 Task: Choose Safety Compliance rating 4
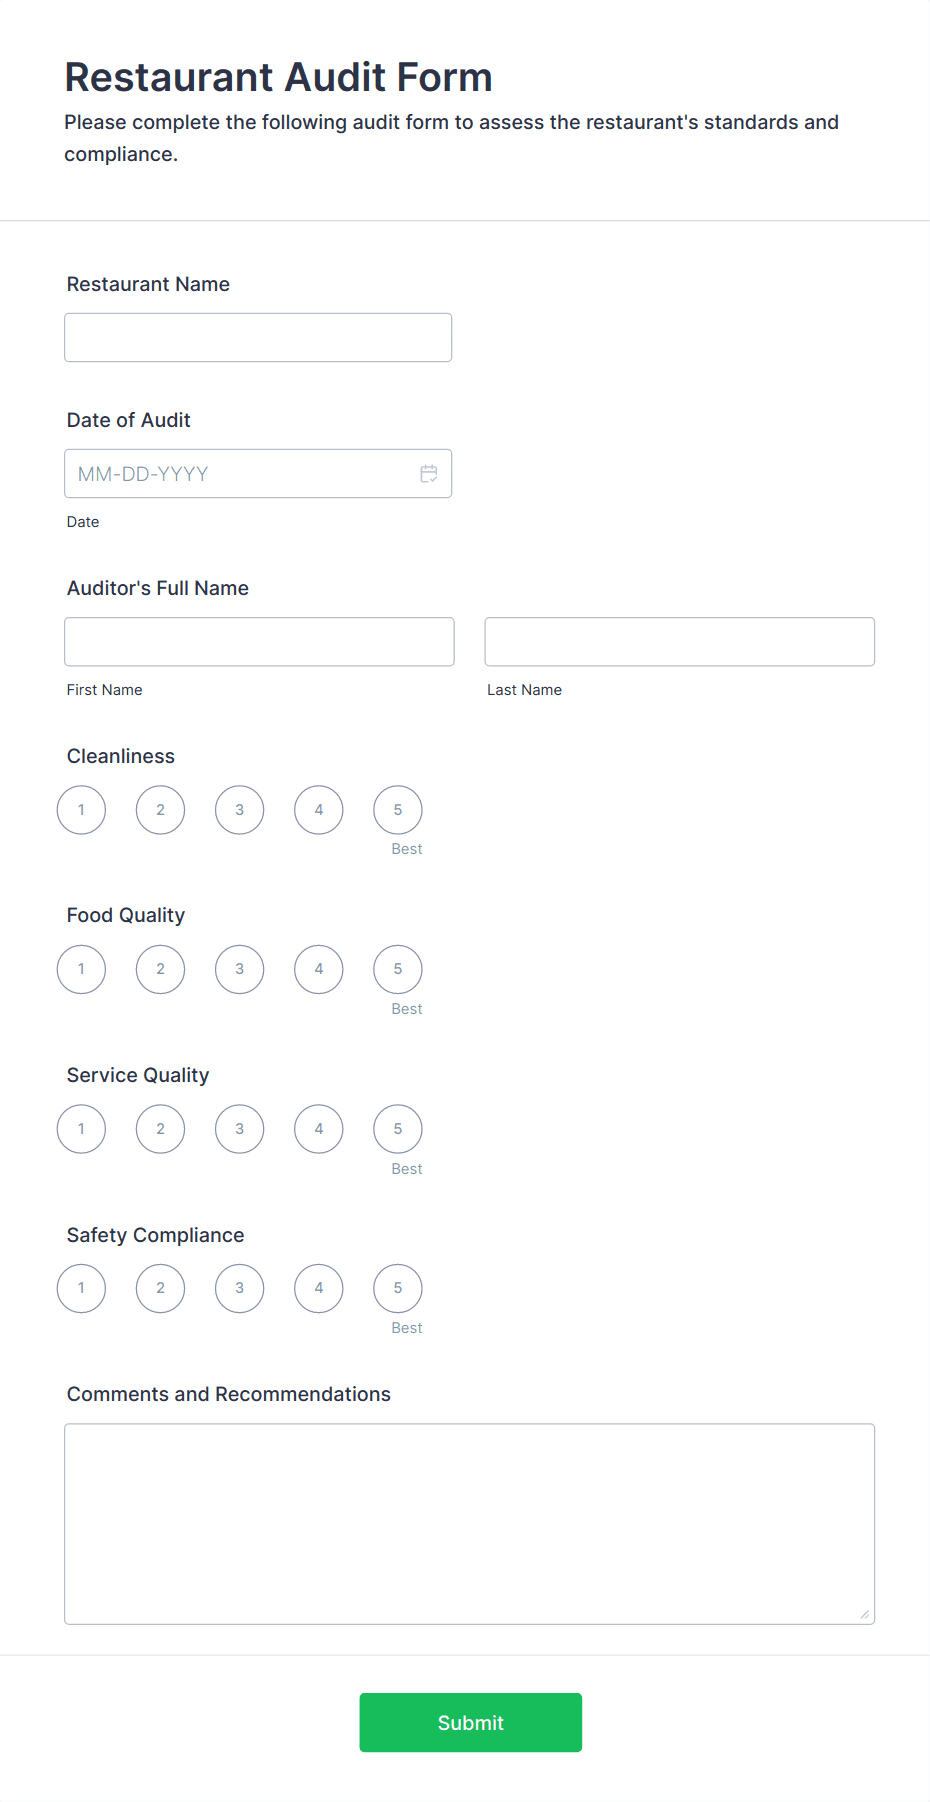pos(319,1288)
